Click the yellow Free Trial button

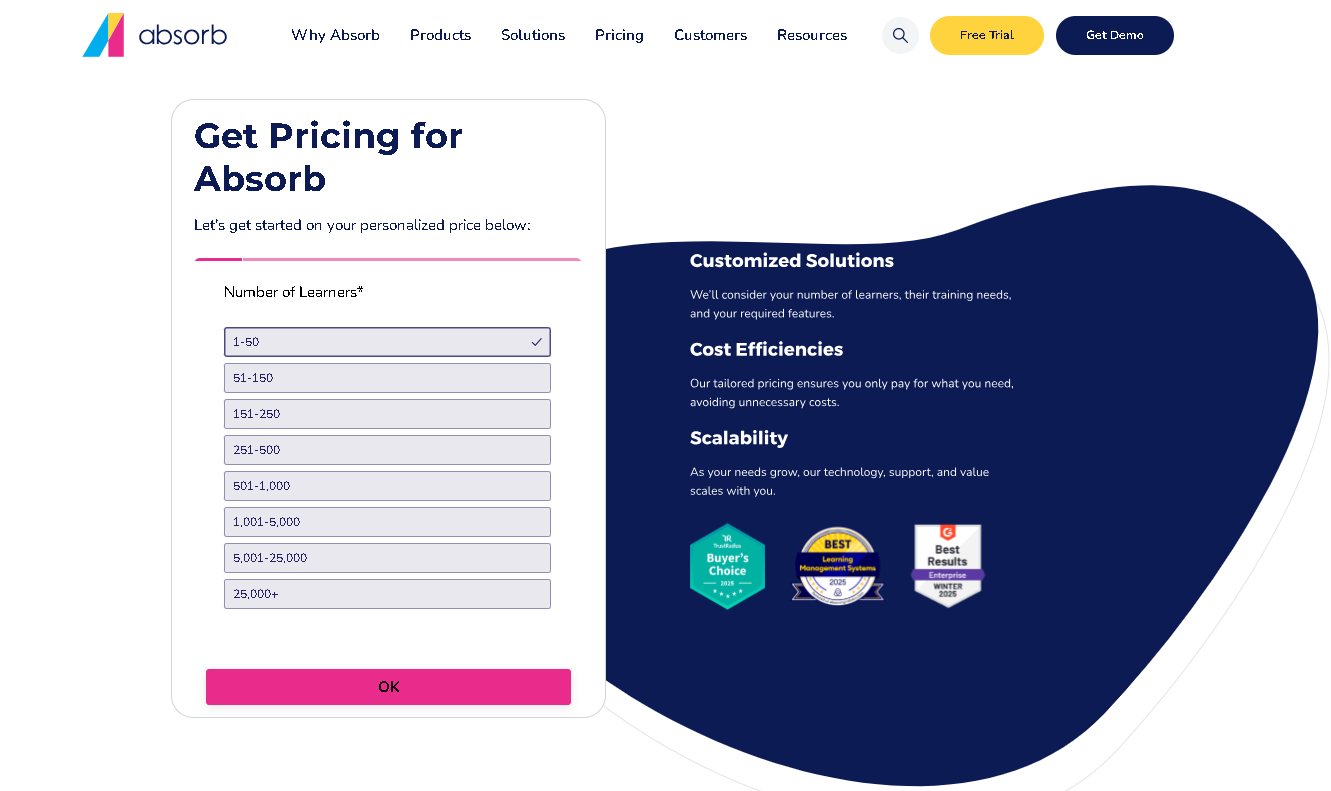pyautogui.click(x=987, y=35)
